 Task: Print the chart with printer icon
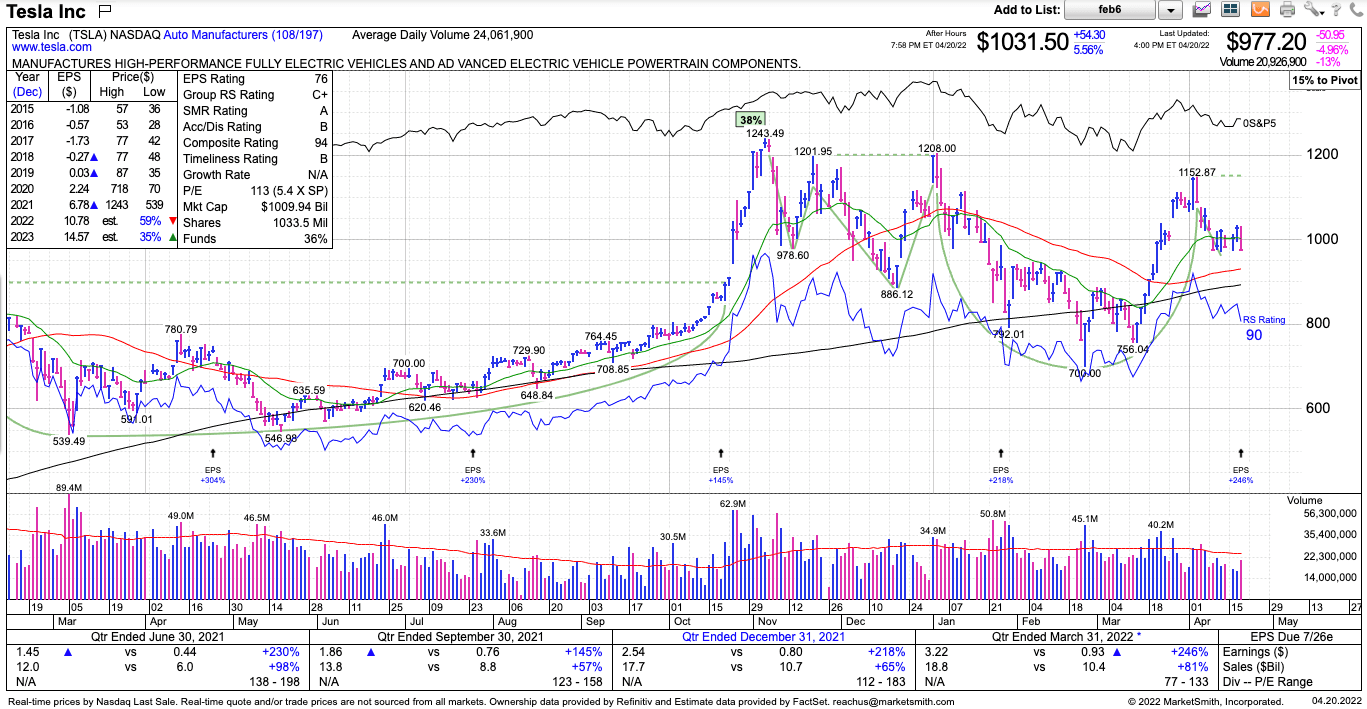(1287, 10)
